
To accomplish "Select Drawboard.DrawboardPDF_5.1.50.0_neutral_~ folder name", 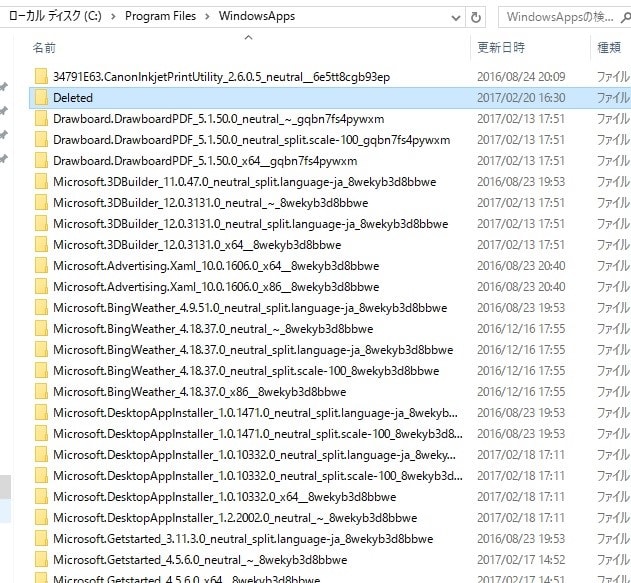I will point(219,119).
